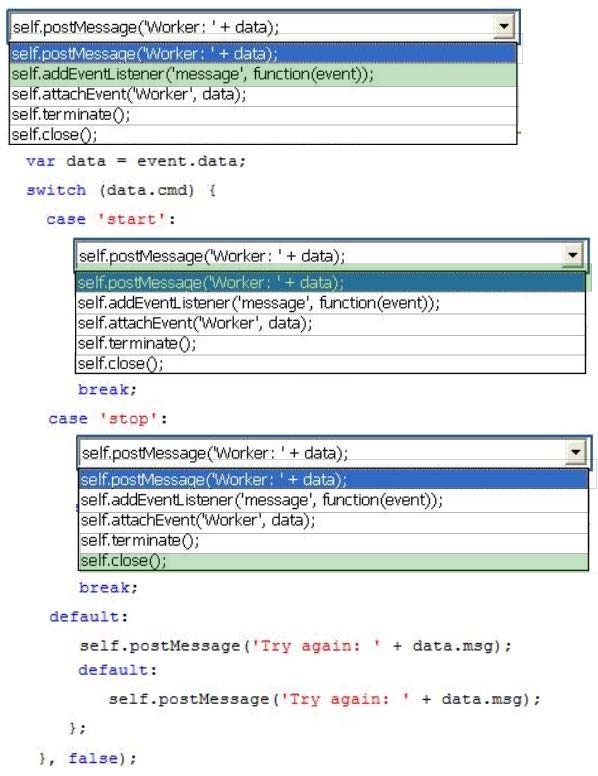Choose self.postMessage option under case 'start'
This screenshot has width=598, height=776.
(x=330, y=283)
